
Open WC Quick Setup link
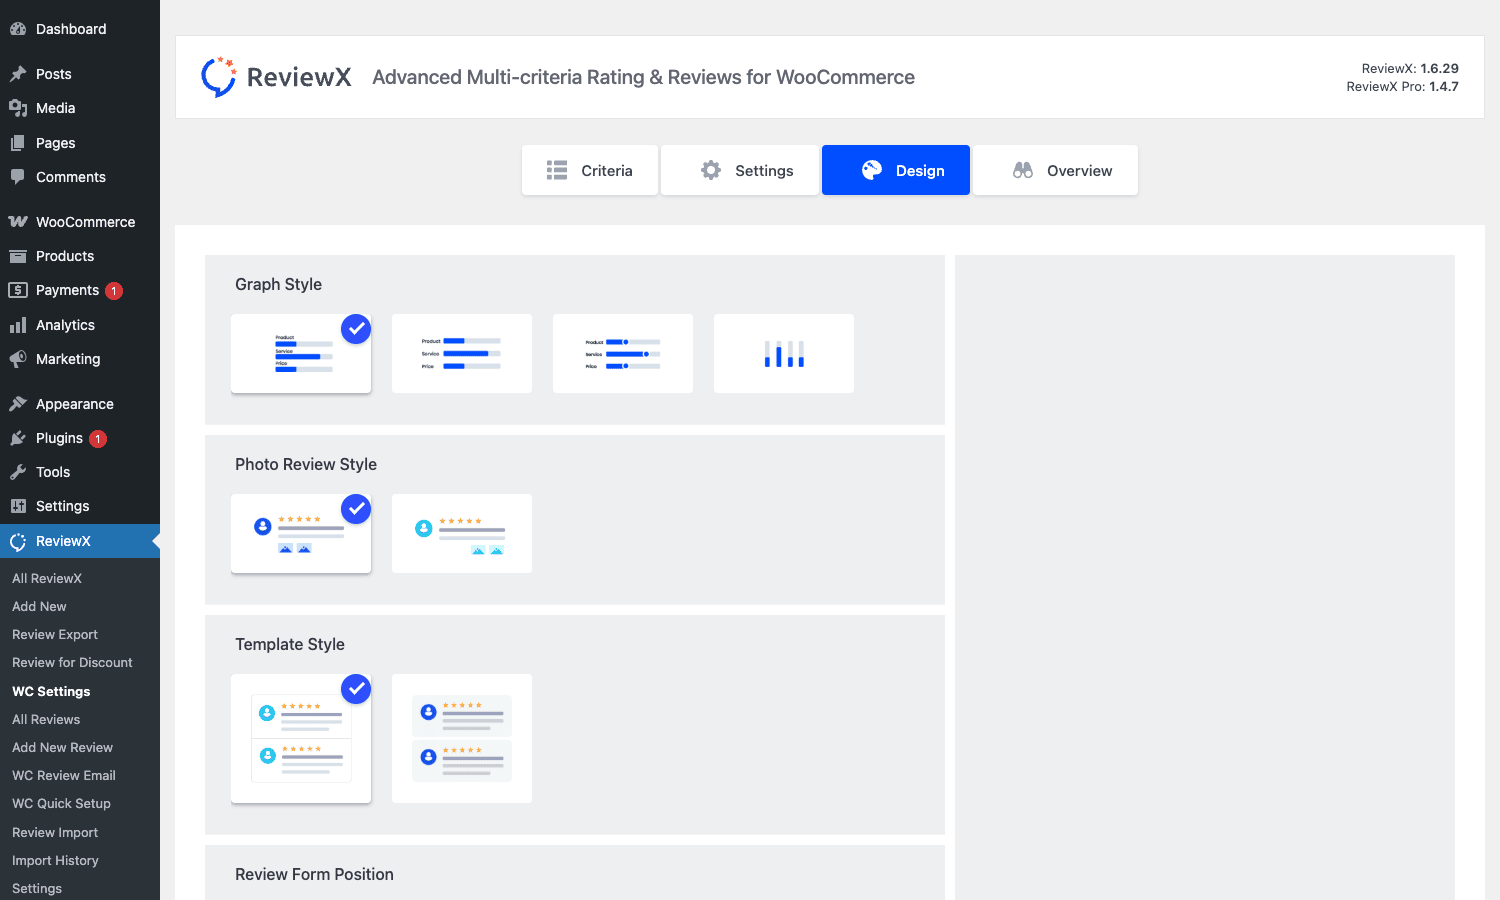(x=61, y=803)
